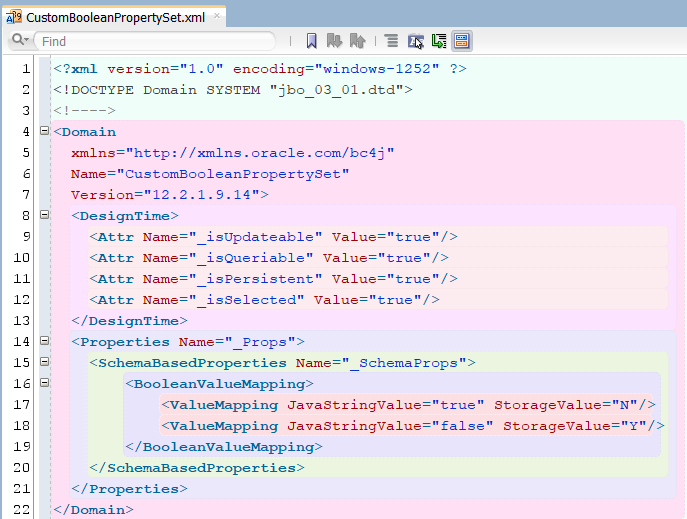This screenshot has height=519, width=687.
Task: Click the encoding="windows-1252" text
Action: (x=336, y=69)
